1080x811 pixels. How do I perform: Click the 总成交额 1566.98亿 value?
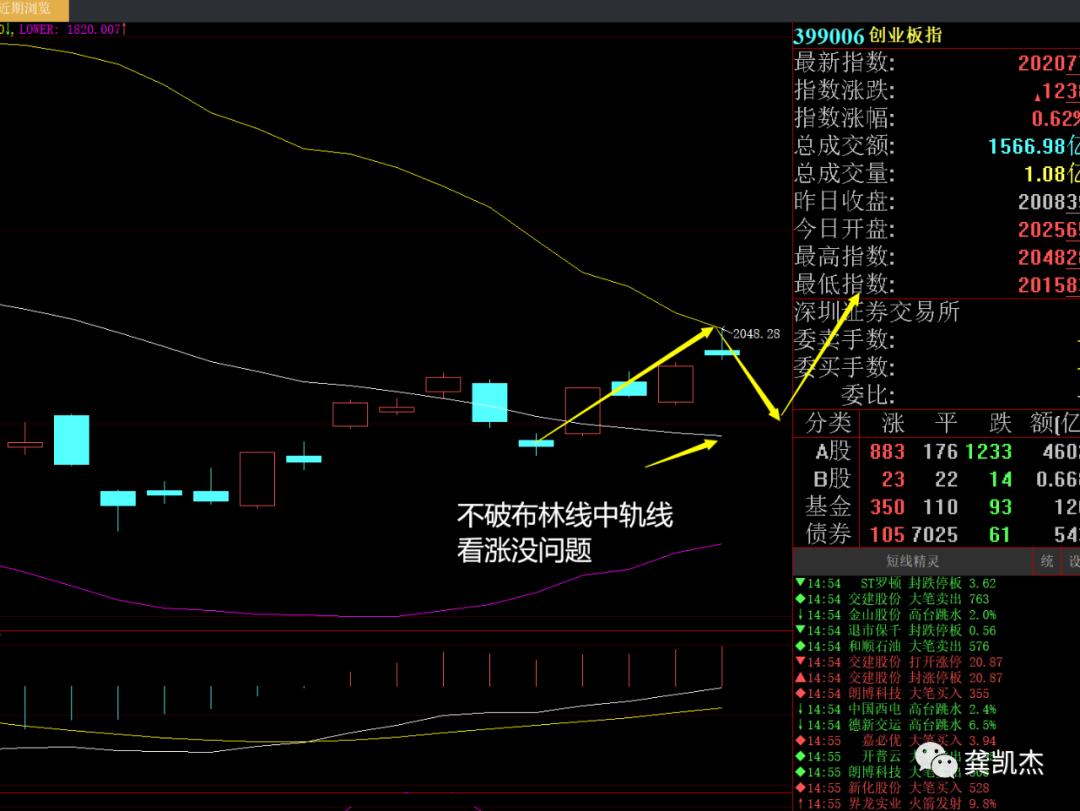click(1032, 146)
